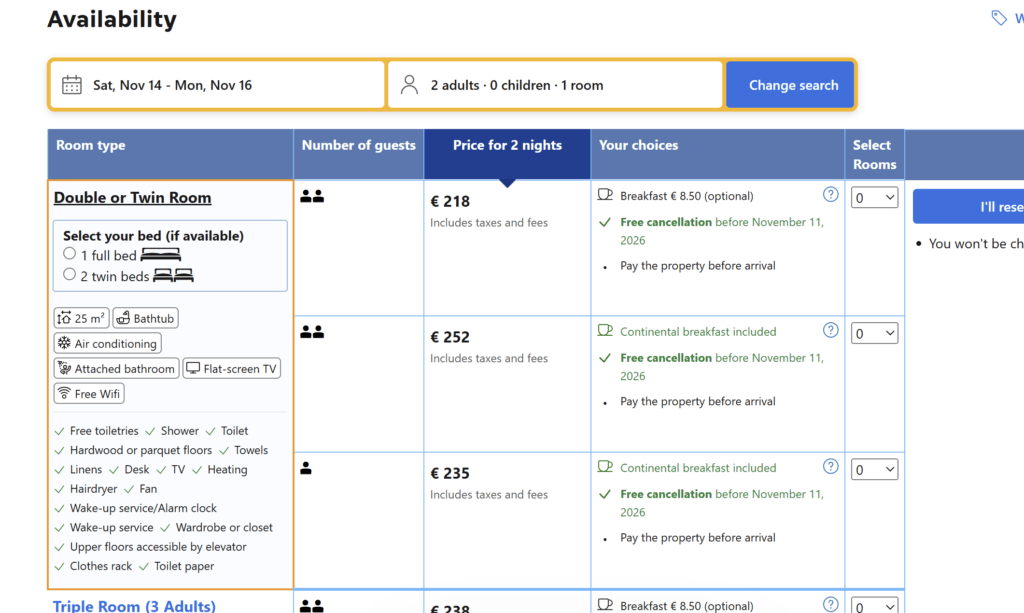
Task: Select the 1 full bed option
Action: tap(70, 254)
